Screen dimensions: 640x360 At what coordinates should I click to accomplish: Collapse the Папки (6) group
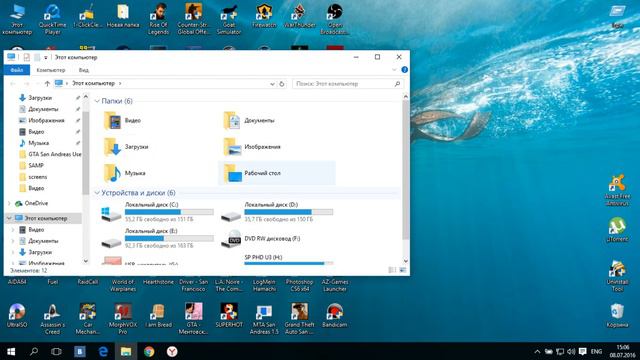97,101
